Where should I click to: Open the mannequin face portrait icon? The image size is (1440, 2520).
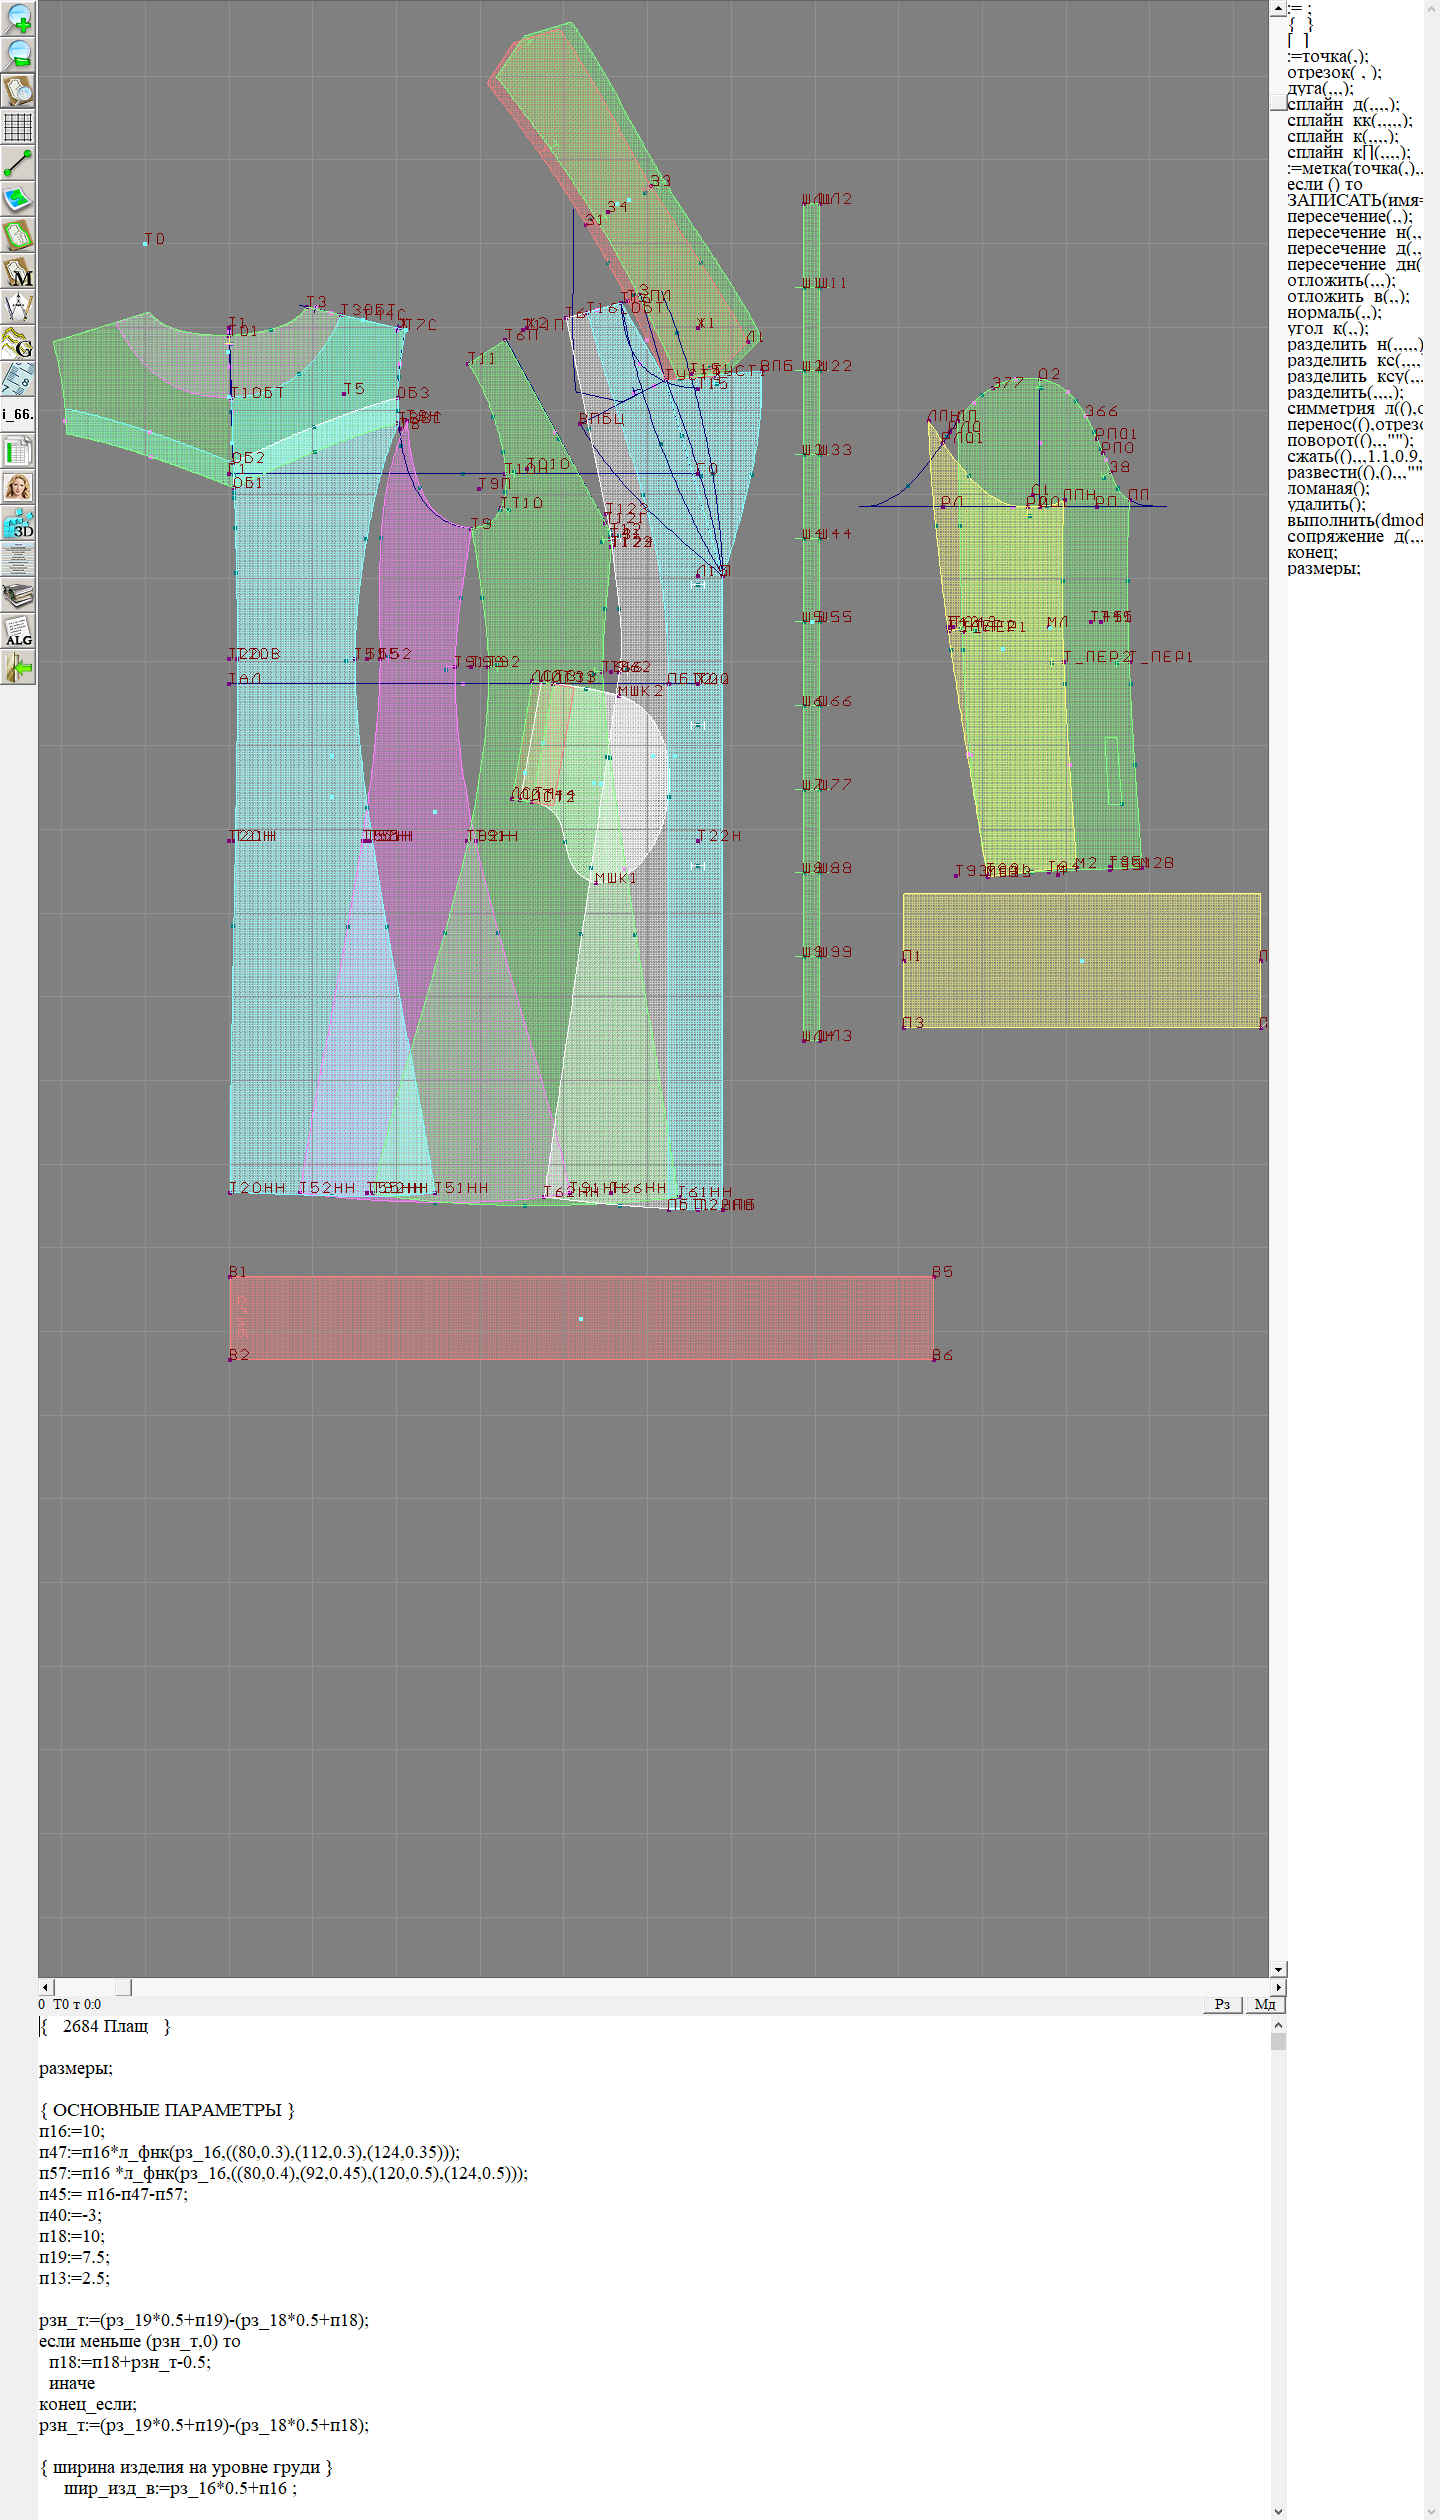coord(18,487)
